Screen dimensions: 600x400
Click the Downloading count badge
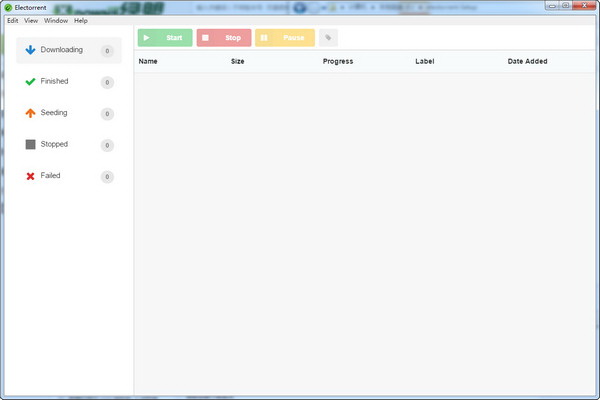pyautogui.click(x=107, y=51)
